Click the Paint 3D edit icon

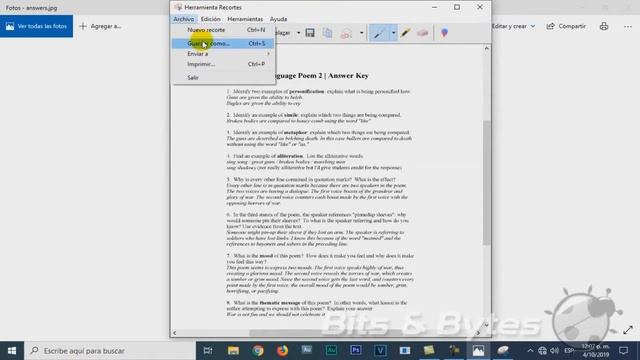[444, 33]
